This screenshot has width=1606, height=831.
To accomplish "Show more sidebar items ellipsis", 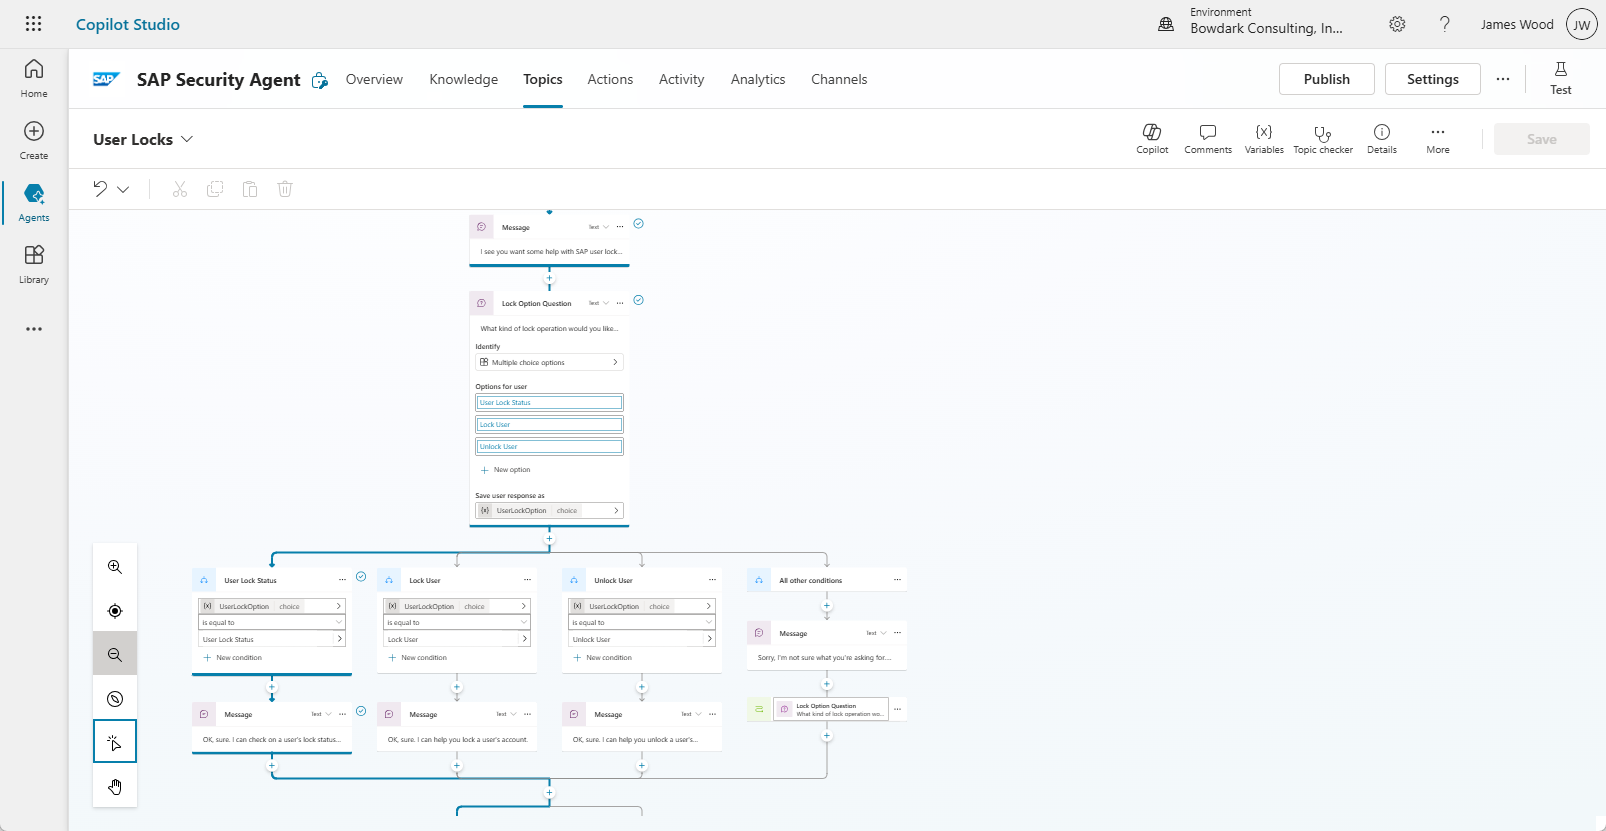I will 34,329.
